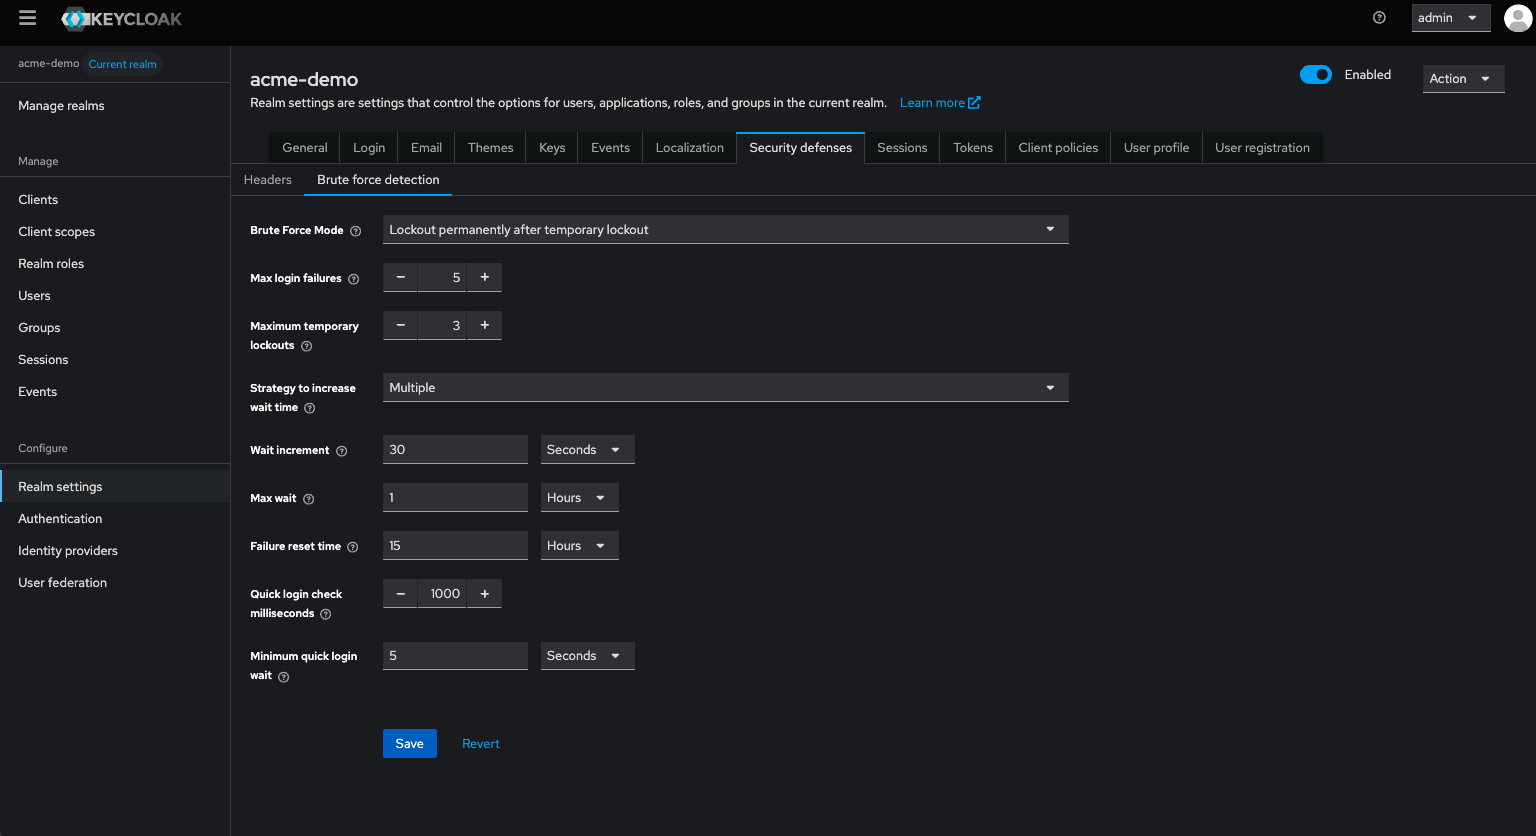Open the User profile tab
The height and width of the screenshot is (836, 1536).
click(x=1156, y=147)
